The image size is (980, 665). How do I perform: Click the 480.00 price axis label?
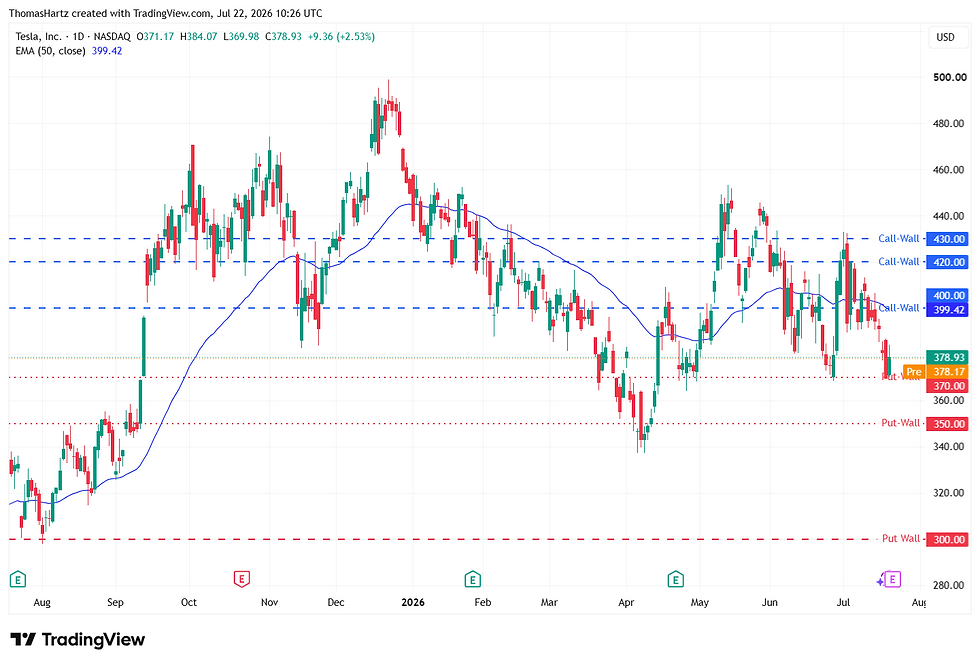point(949,123)
